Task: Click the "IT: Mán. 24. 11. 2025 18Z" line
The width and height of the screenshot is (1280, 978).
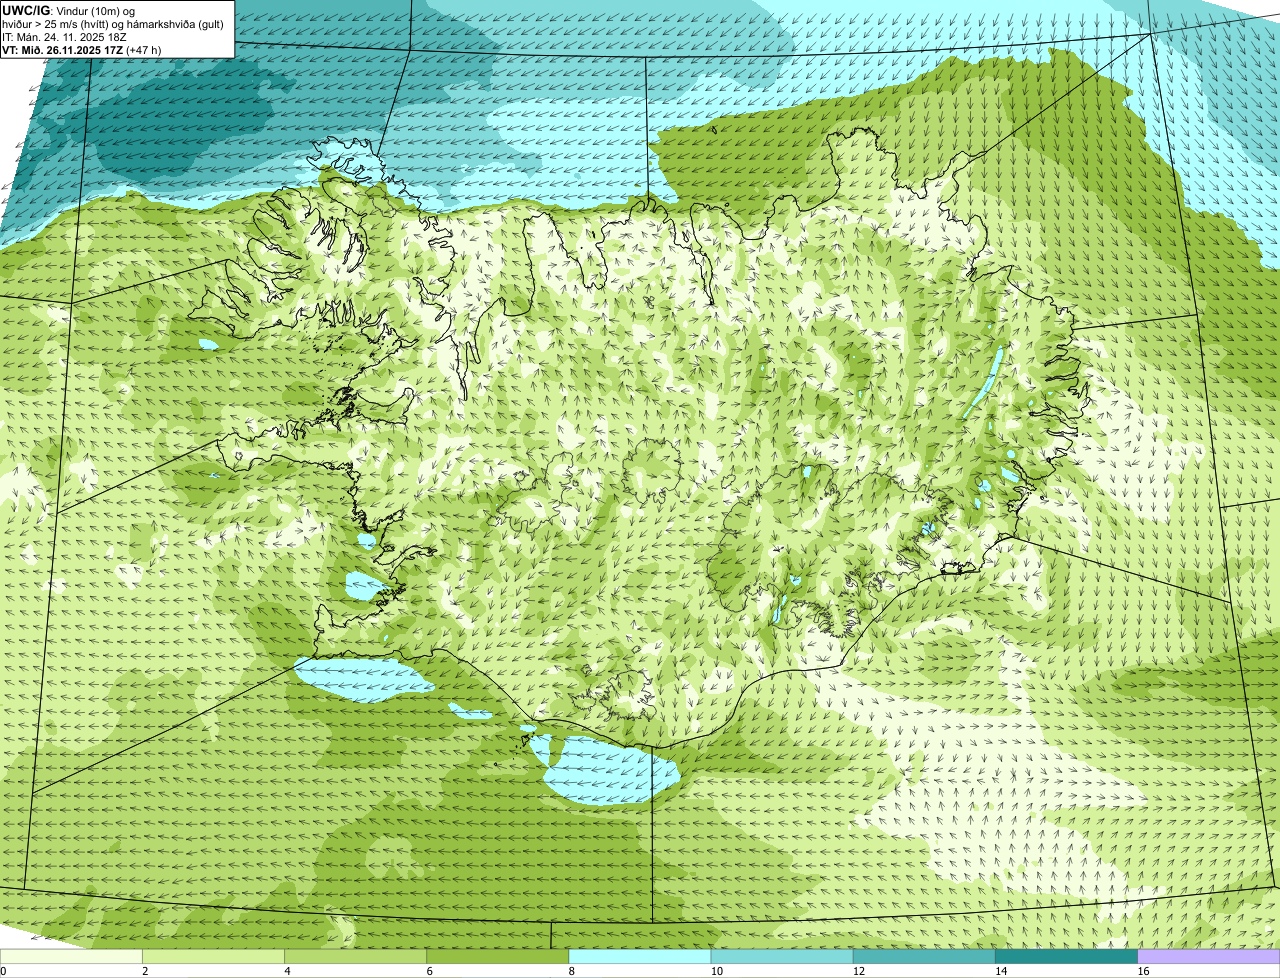Action: pyautogui.click(x=64, y=37)
